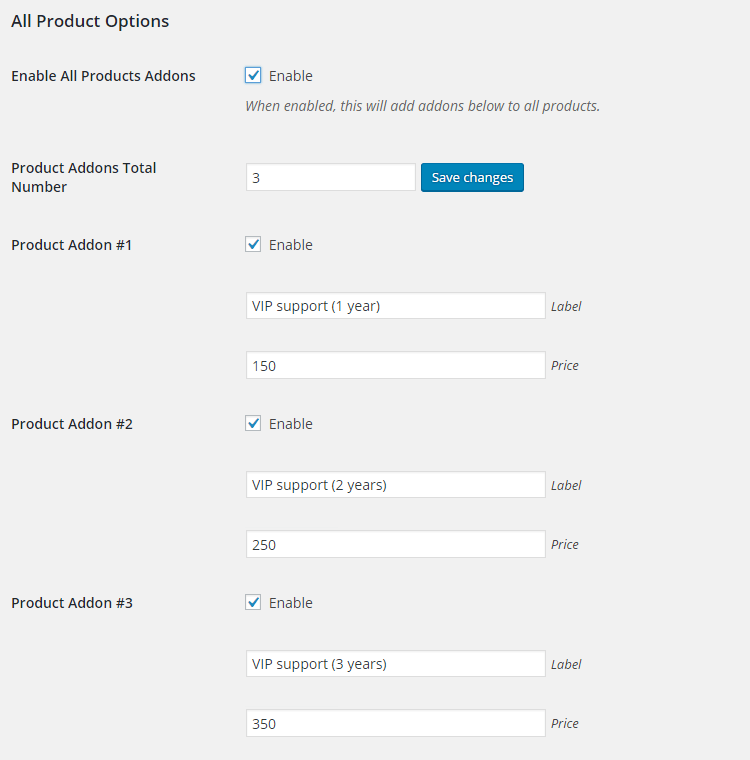Click the Product Addon #2 row title
750x760 pixels.
point(72,424)
